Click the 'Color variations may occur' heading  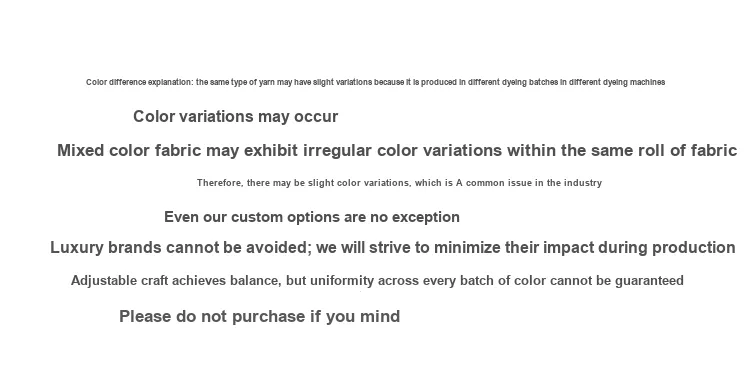[235, 116]
